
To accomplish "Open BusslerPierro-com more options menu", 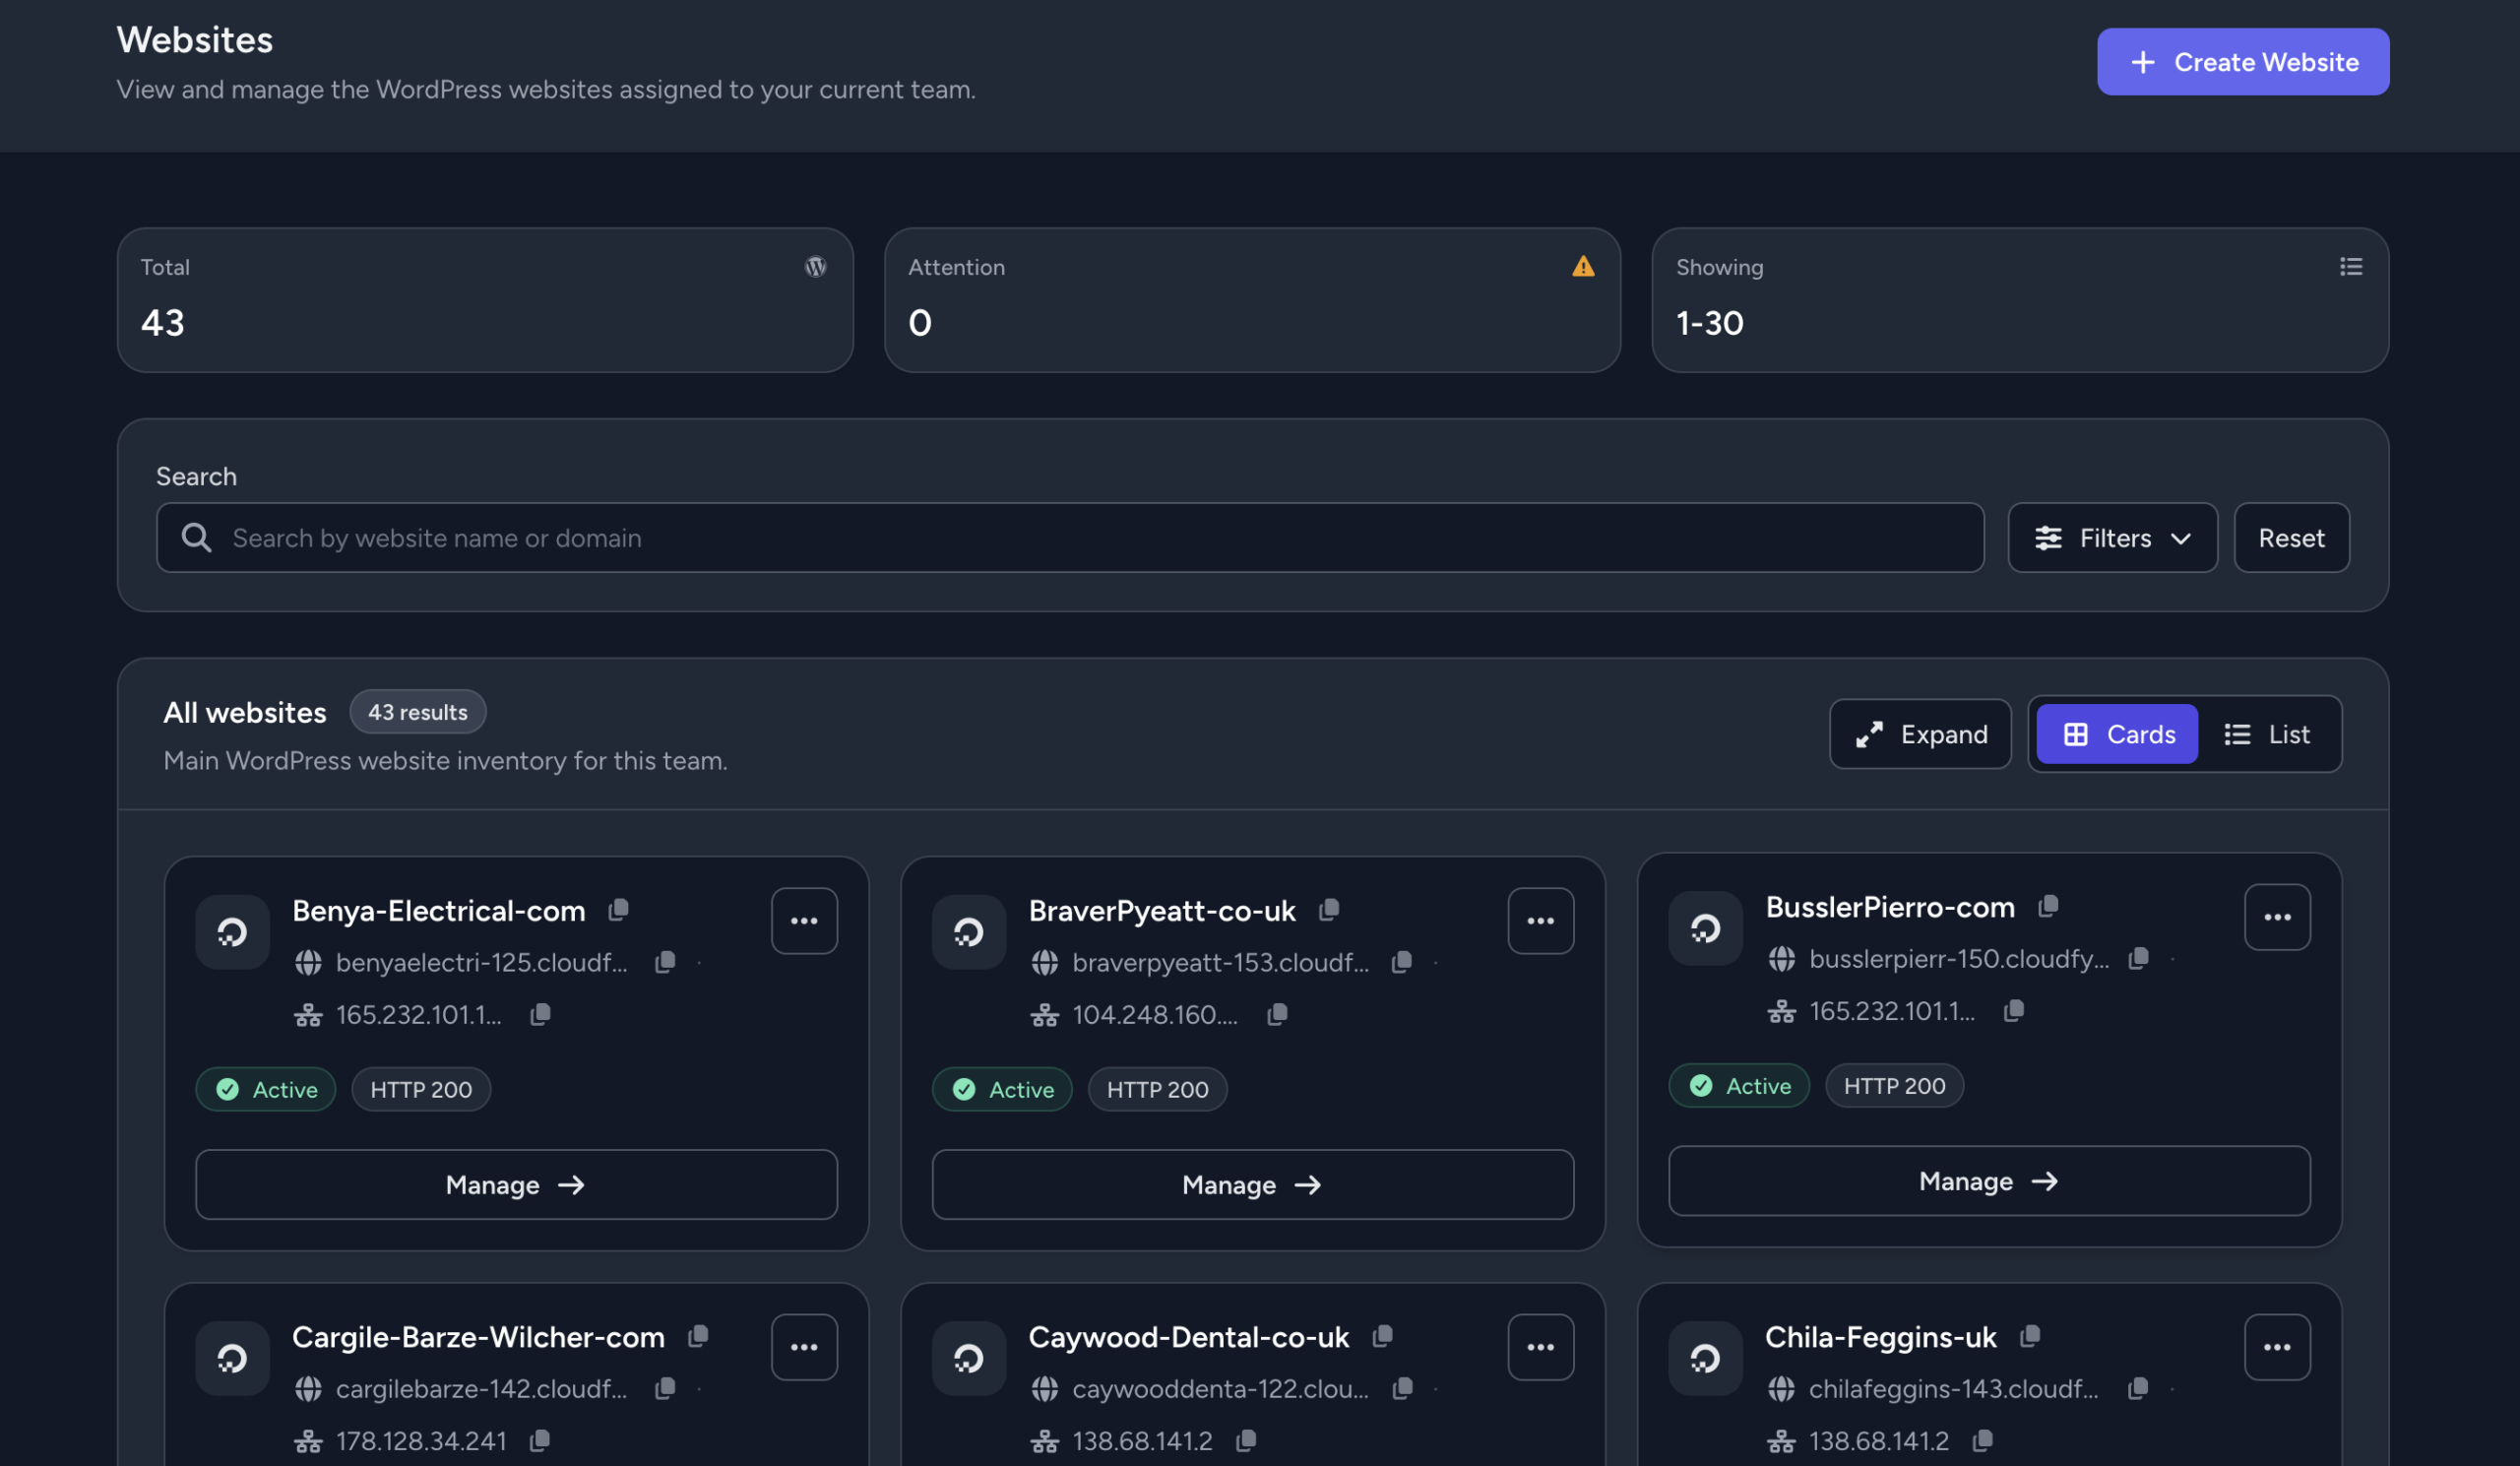I will 2277,916.
